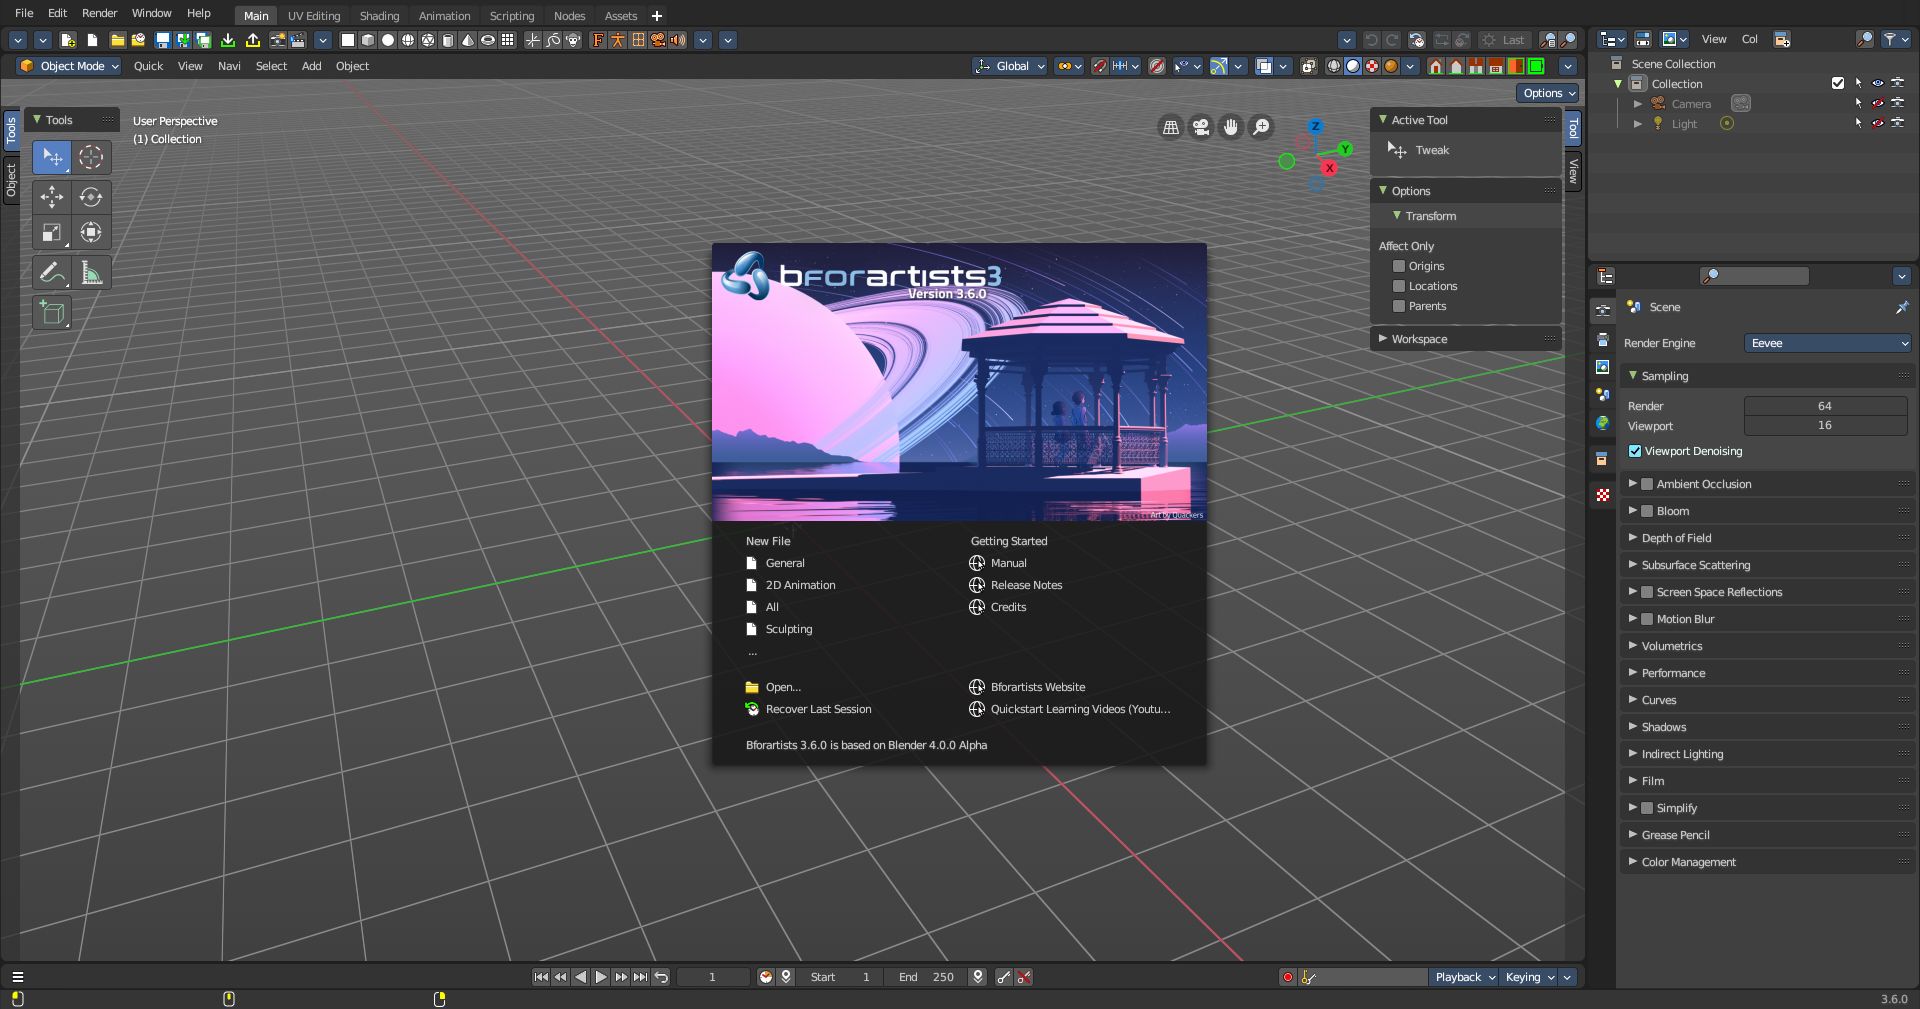
Task: Add a plane mesh from toolbar
Action: tap(348, 40)
